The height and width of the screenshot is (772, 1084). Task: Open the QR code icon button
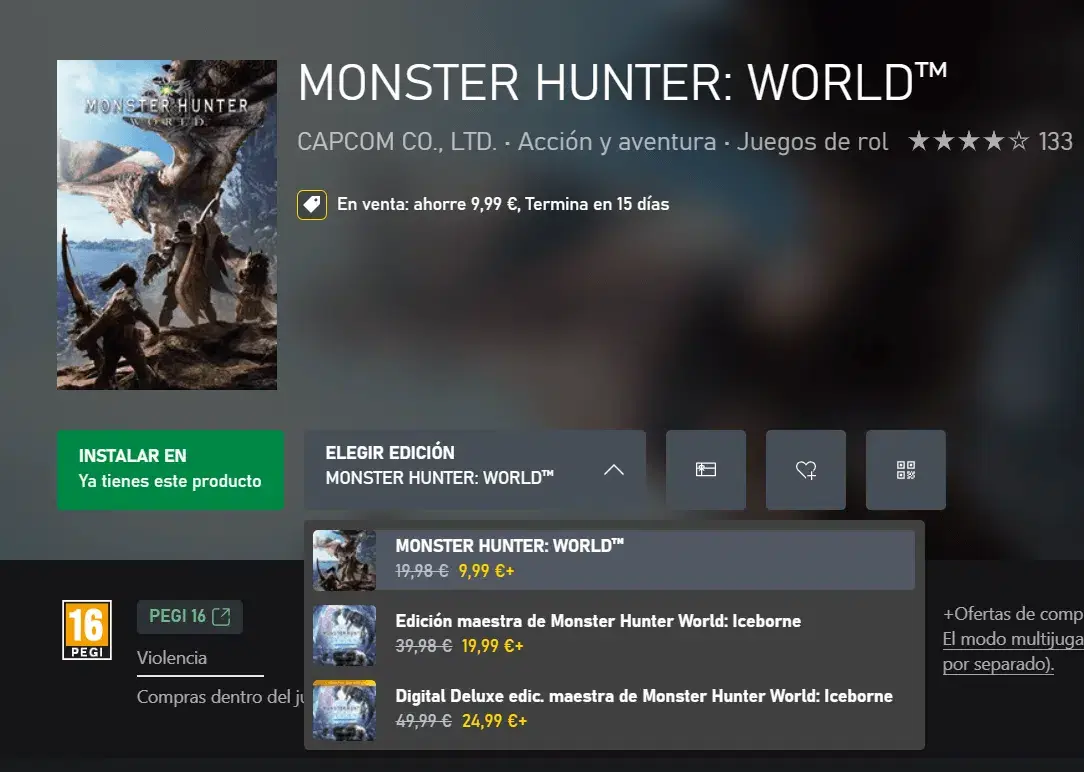(x=906, y=470)
